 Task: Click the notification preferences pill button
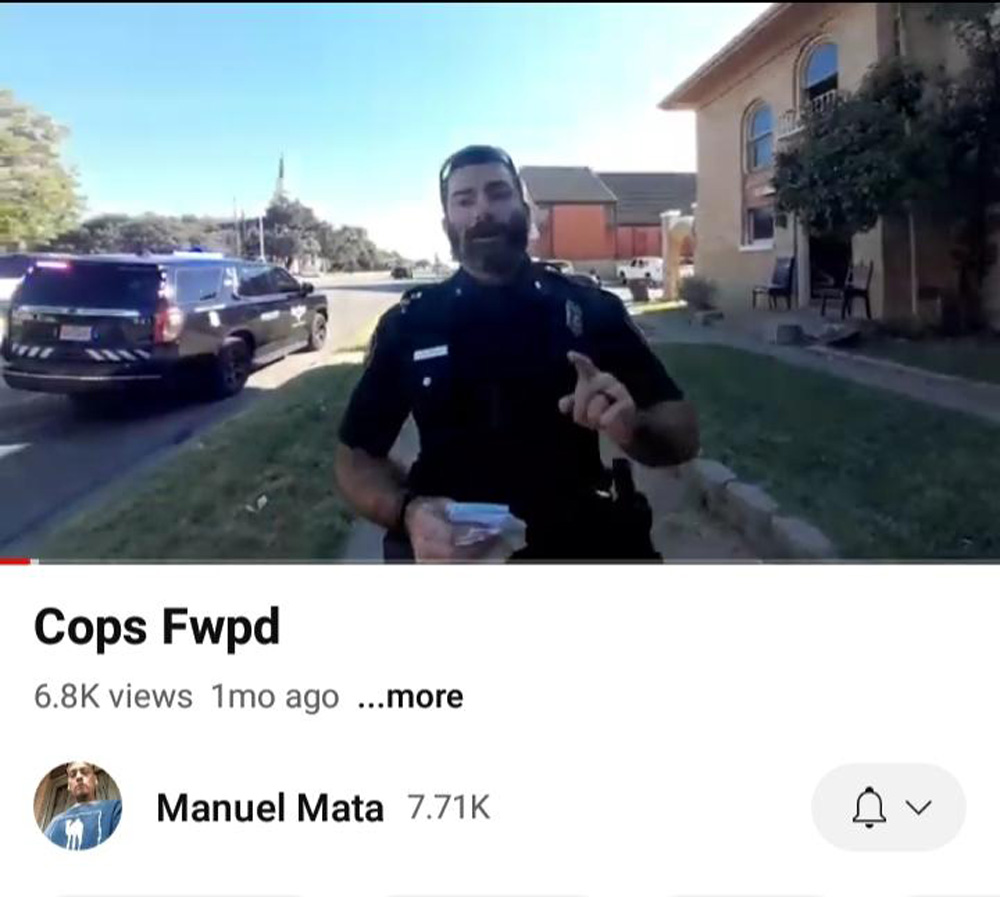click(888, 808)
